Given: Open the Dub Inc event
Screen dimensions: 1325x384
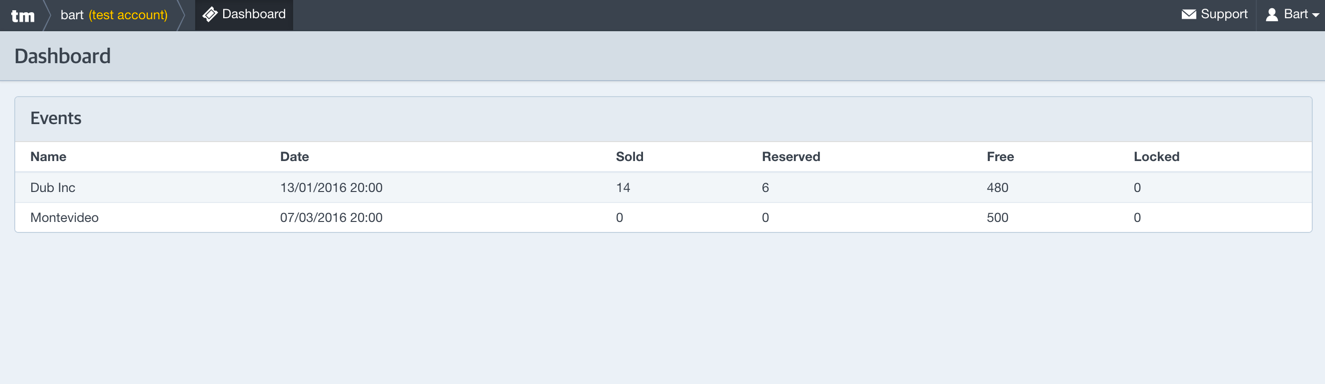Looking at the screenshot, I should [x=53, y=187].
